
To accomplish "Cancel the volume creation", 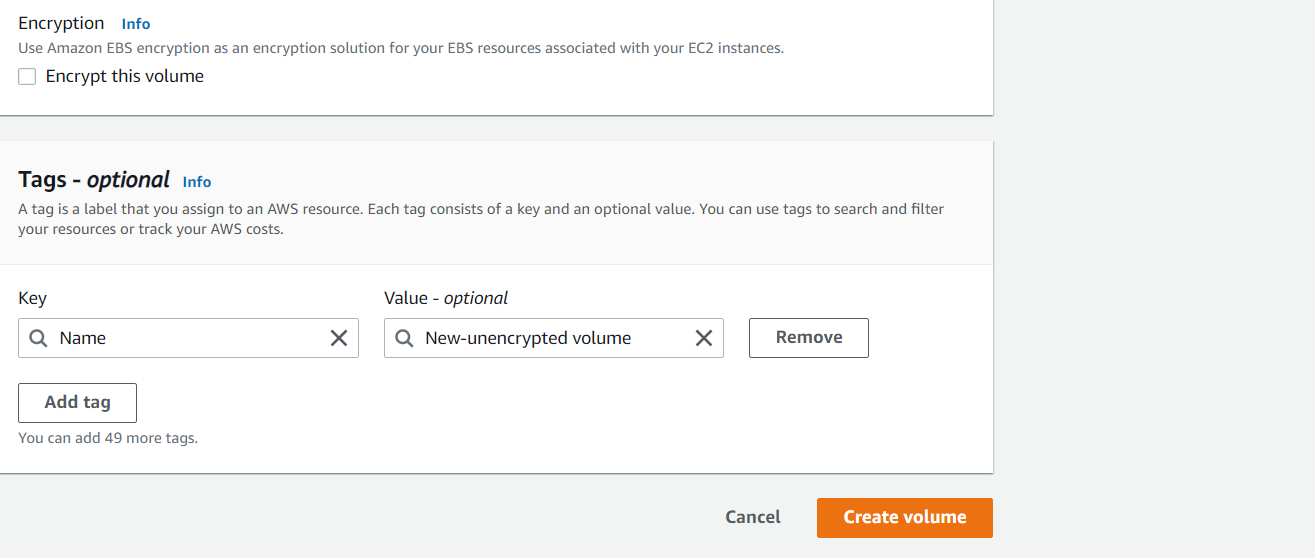I will 753,517.
